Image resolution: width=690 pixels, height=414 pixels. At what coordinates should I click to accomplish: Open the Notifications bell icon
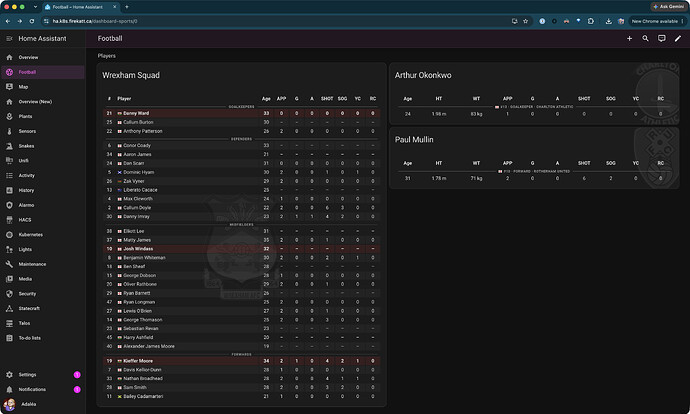click(9, 389)
